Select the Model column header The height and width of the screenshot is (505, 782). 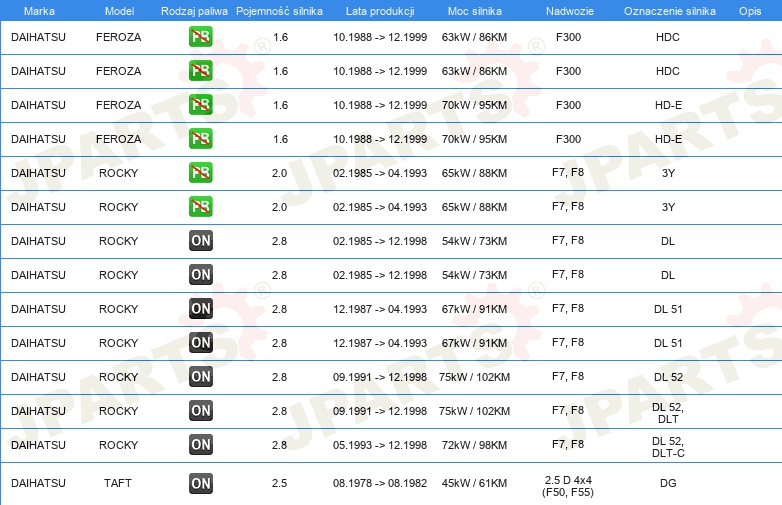coord(119,11)
